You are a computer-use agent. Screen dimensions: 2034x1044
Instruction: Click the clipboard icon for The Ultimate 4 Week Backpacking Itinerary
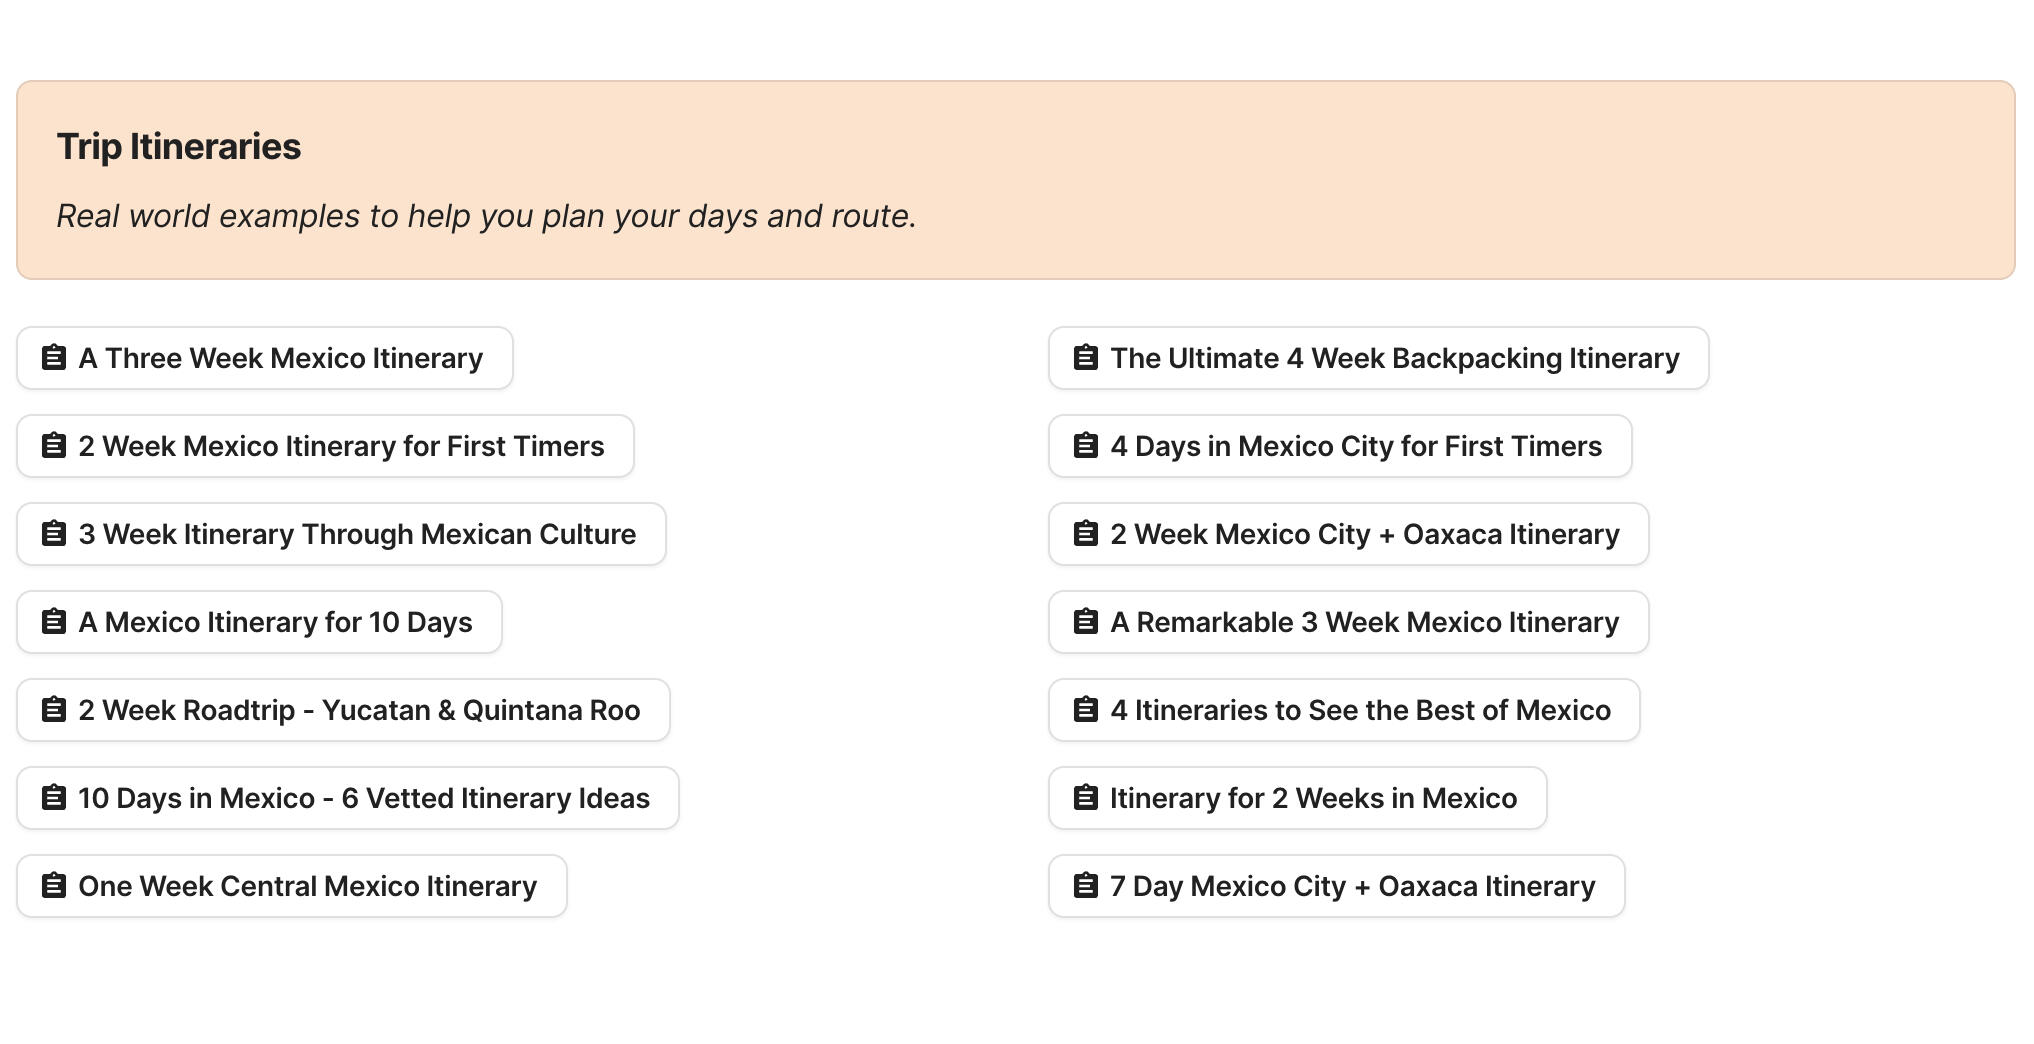tap(1085, 357)
